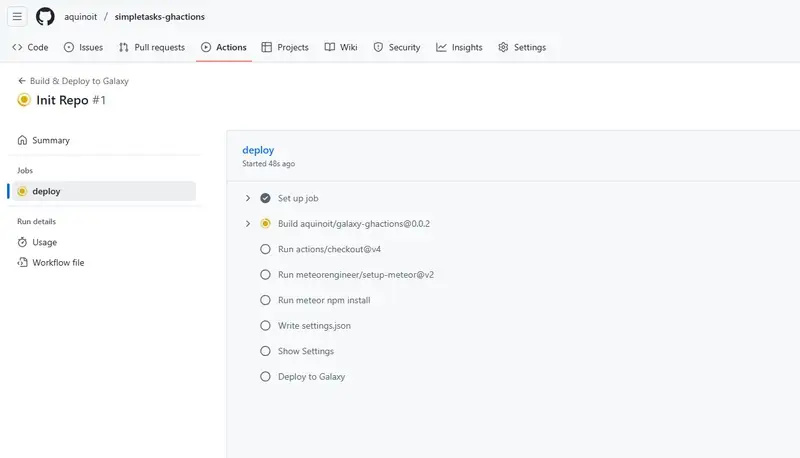The width and height of the screenshot is (800, 458).
Task: Click the Started 48s ago timestamp
Action: click(268, 164)
